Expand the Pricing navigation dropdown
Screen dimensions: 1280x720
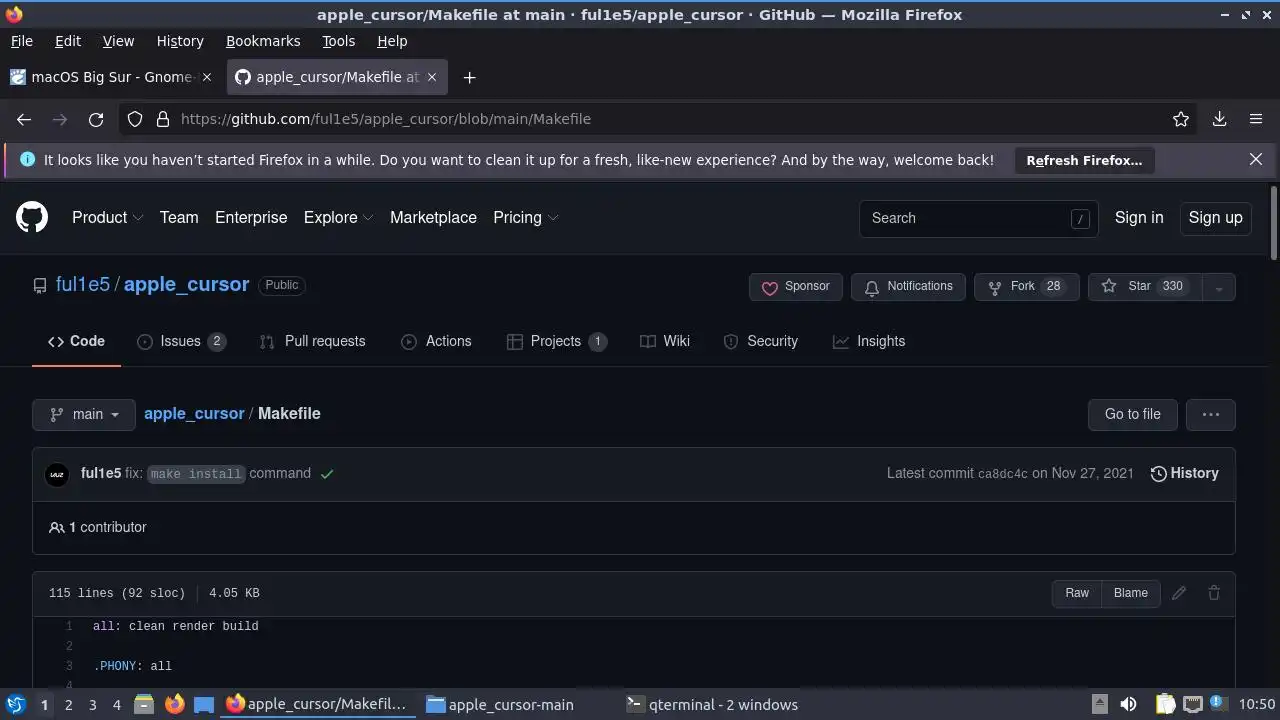(x=525, y=217)
